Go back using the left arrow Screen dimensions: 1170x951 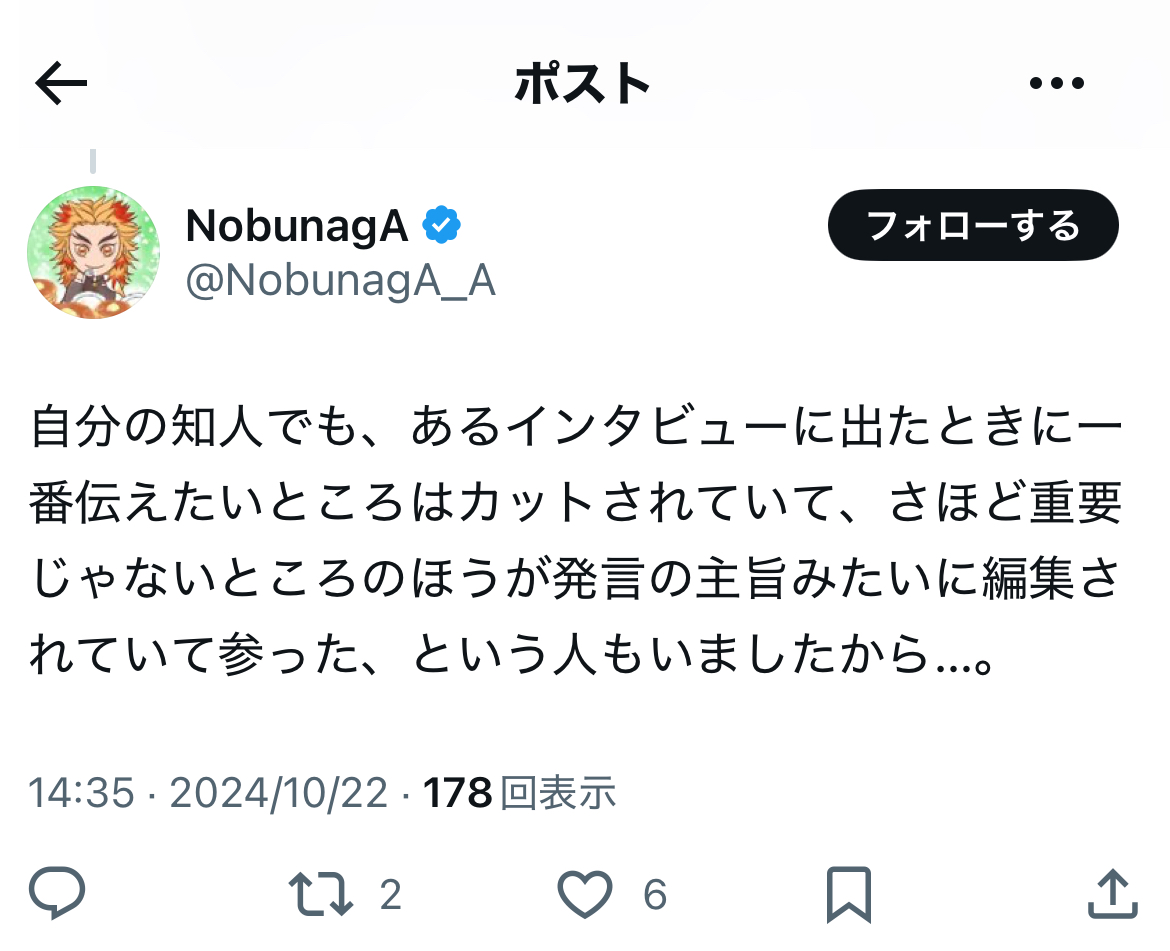click(61, 83)
